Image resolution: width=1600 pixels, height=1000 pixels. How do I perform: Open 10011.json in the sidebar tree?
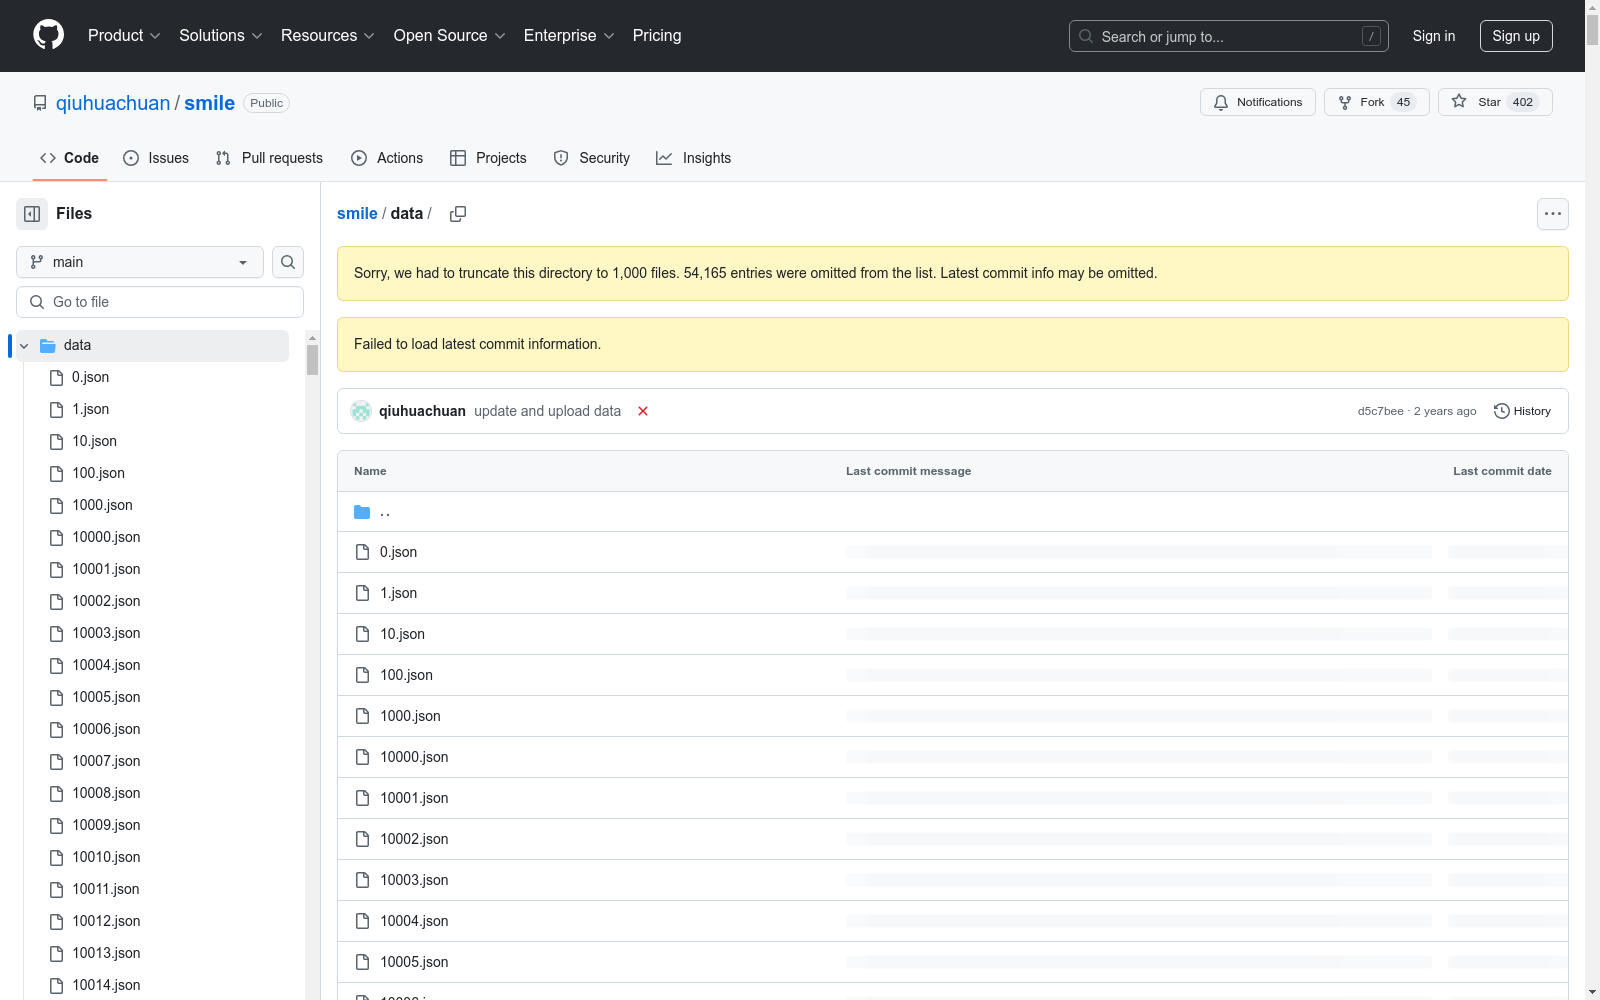tap(106, 889)
